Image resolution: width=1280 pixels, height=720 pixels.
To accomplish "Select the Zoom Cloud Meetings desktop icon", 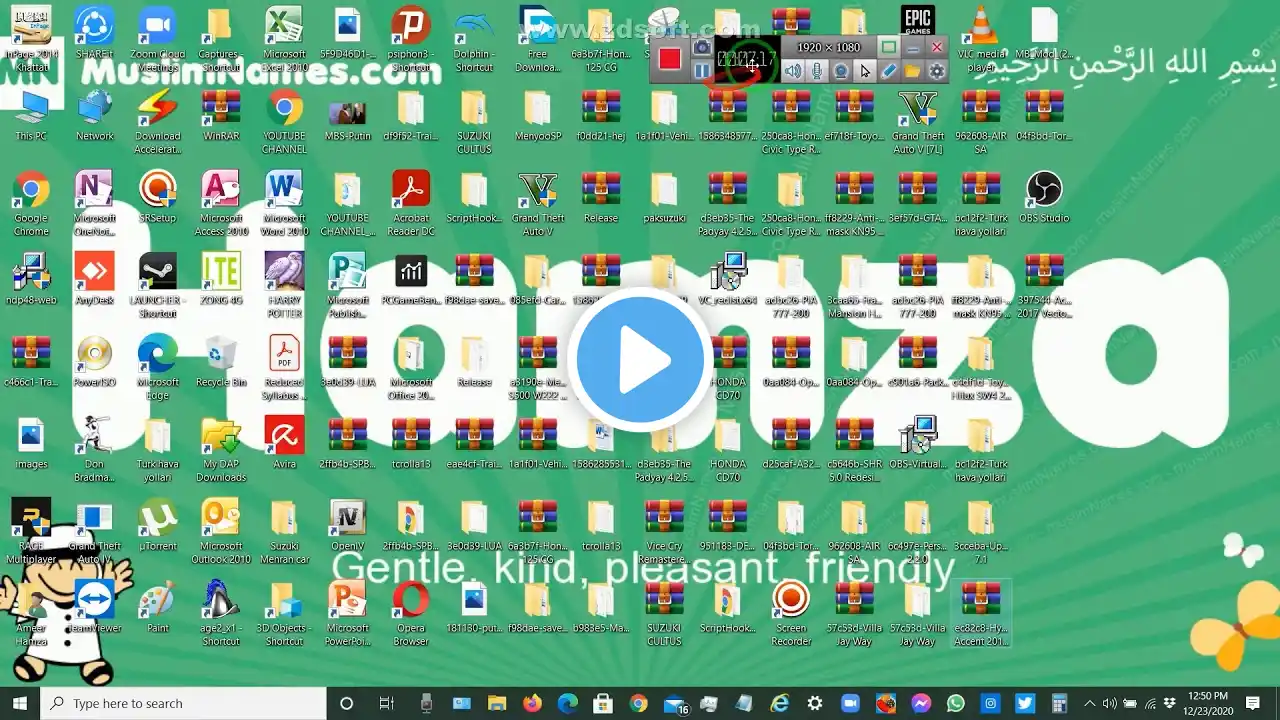I will 158,40.
